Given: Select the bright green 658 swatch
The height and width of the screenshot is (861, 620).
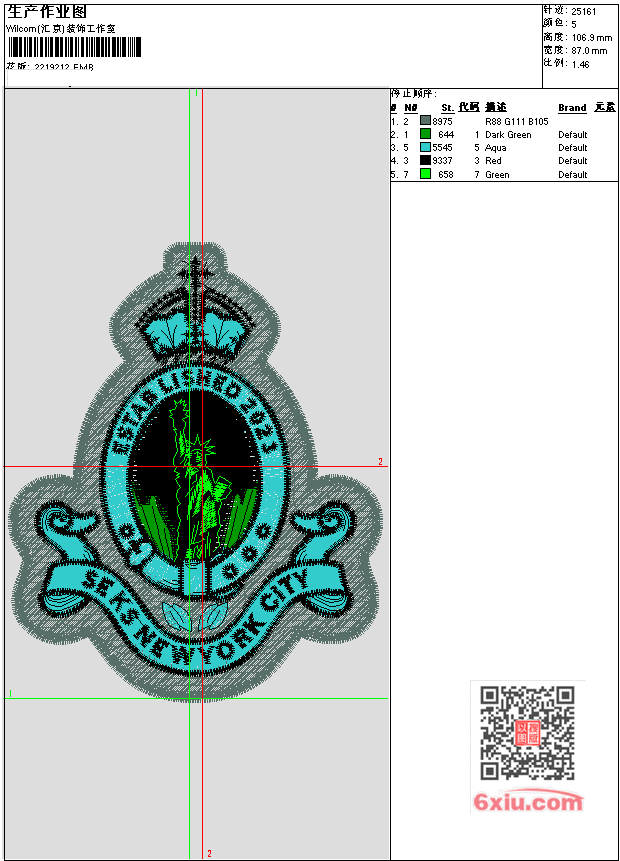Looking at the screenshot, I should (x=425, y=174).
